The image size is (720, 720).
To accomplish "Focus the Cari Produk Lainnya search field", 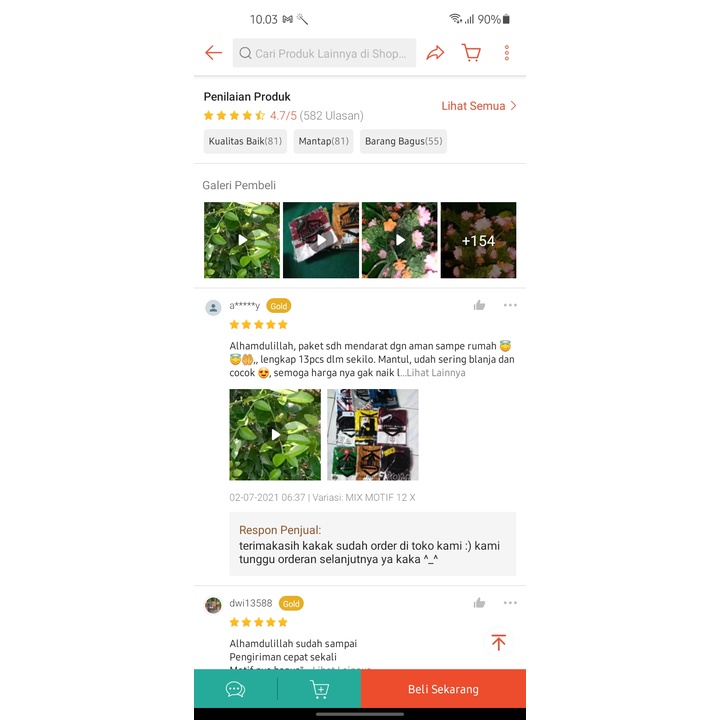I will click(x=324, y=53).
